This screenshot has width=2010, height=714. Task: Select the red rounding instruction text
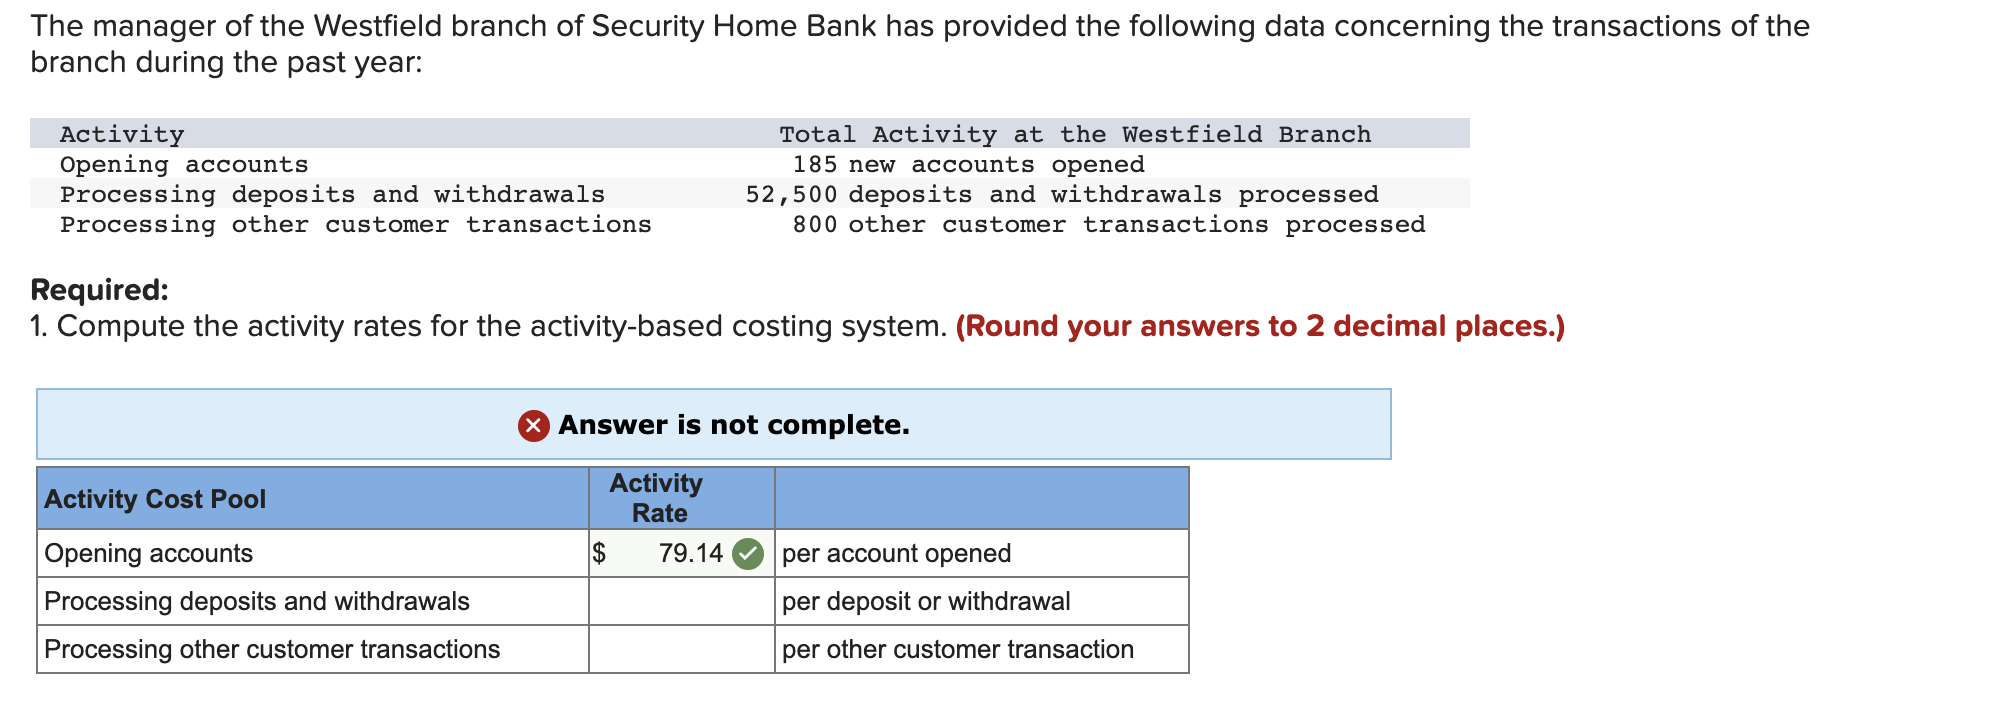1260,326
